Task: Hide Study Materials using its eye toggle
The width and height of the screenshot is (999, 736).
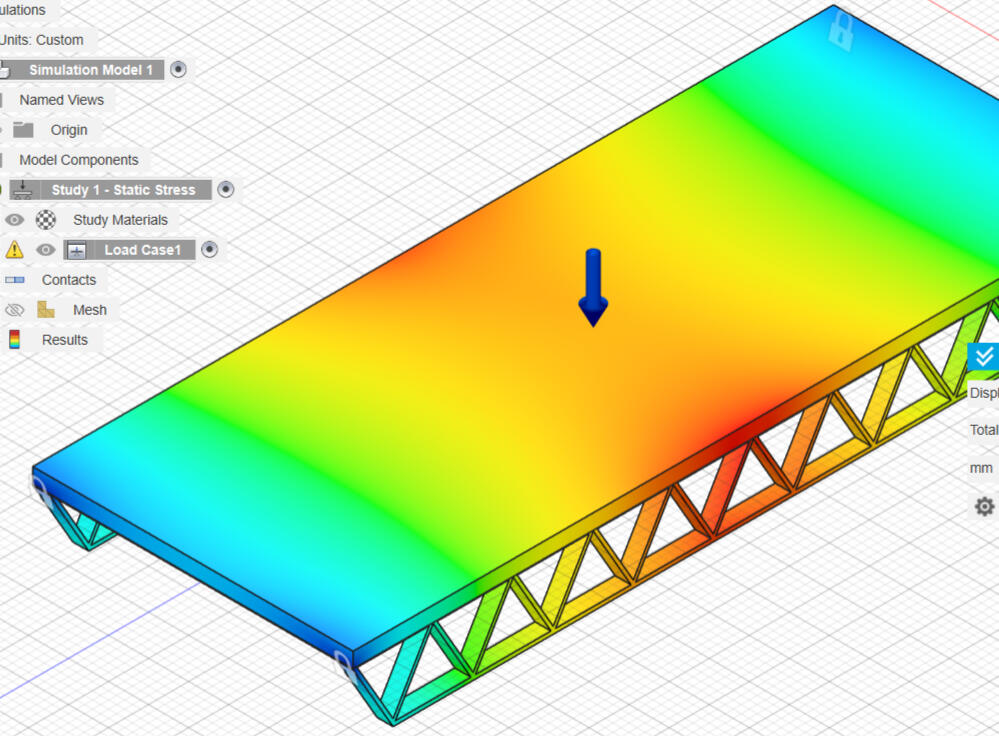Action: pos(14,220)
